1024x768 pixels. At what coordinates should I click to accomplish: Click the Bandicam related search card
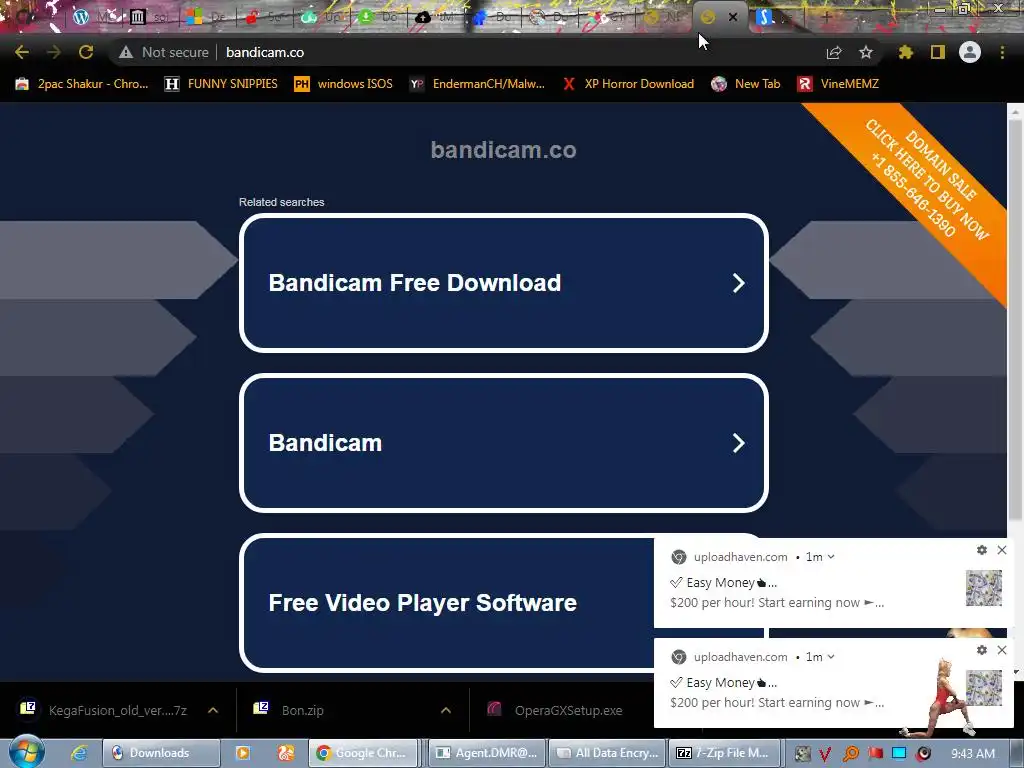point(504,443)
